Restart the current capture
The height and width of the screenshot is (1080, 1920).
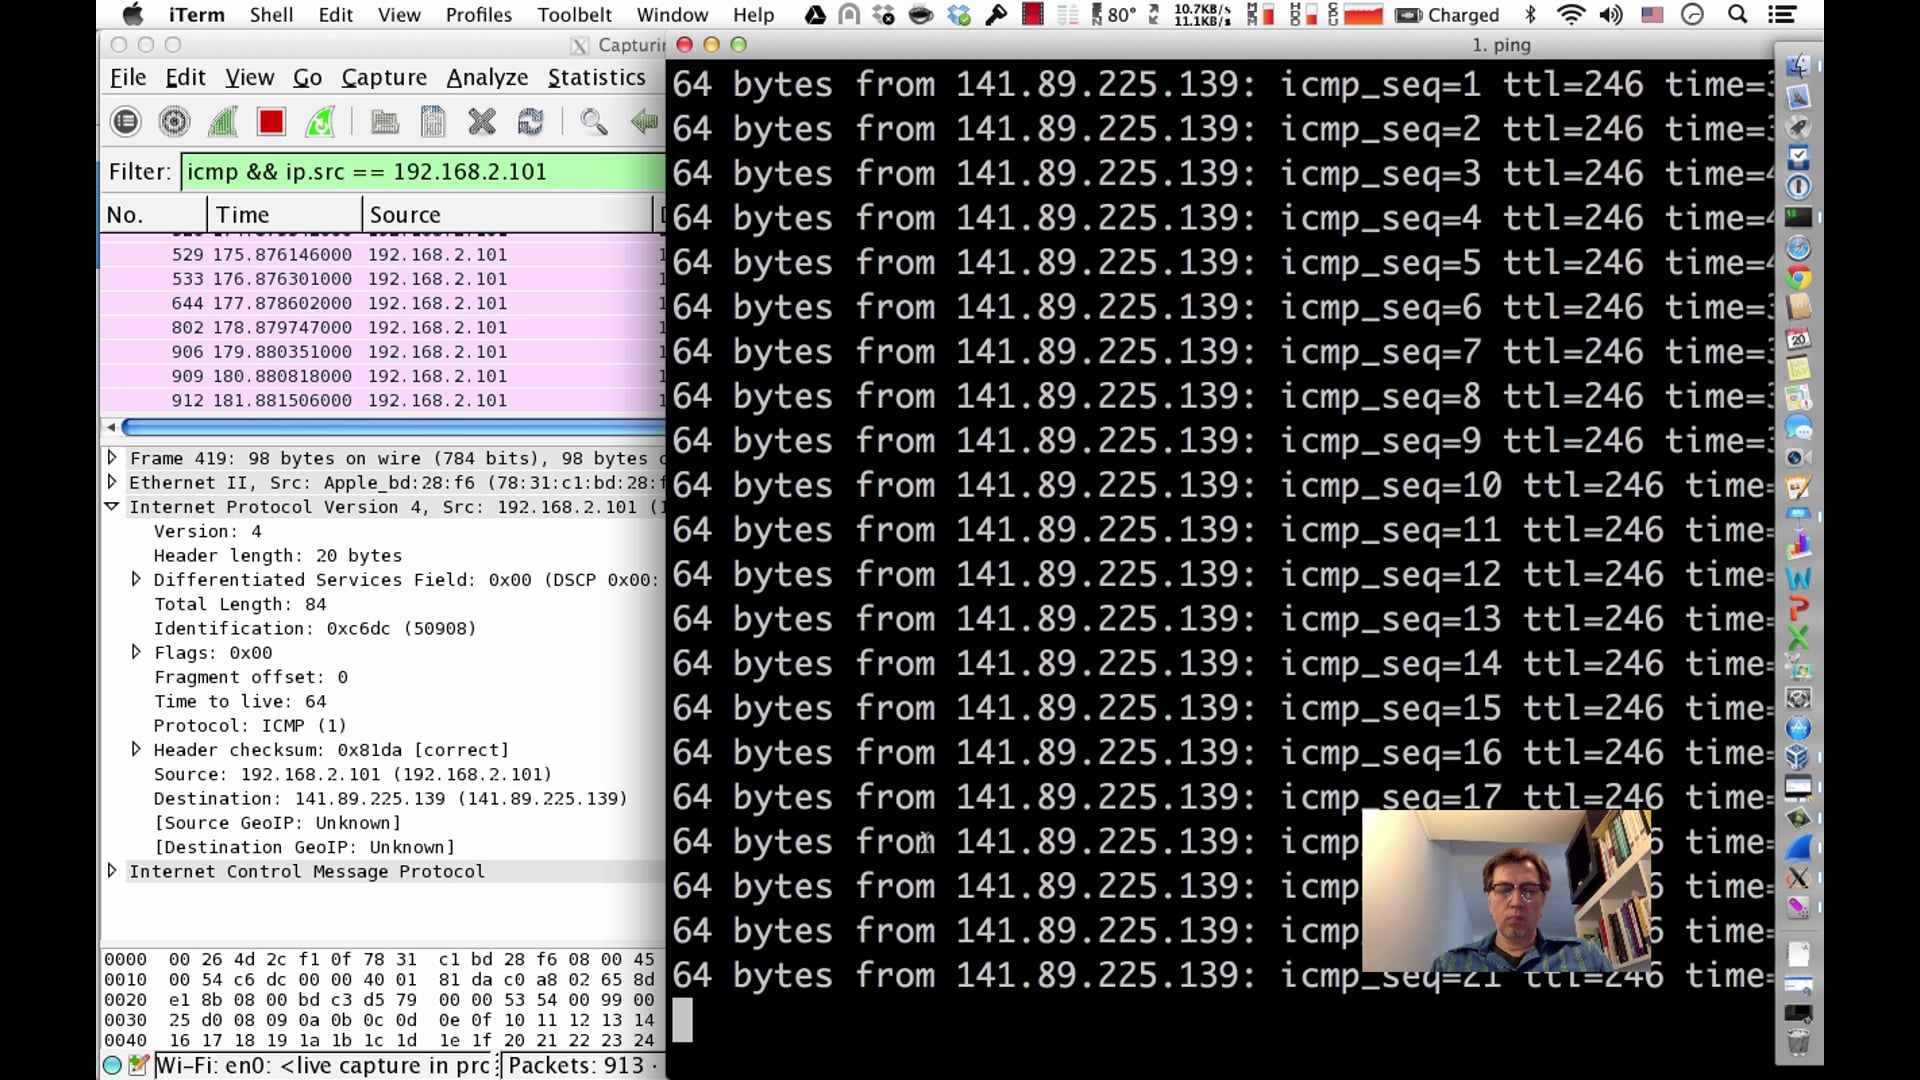[320, 121]
